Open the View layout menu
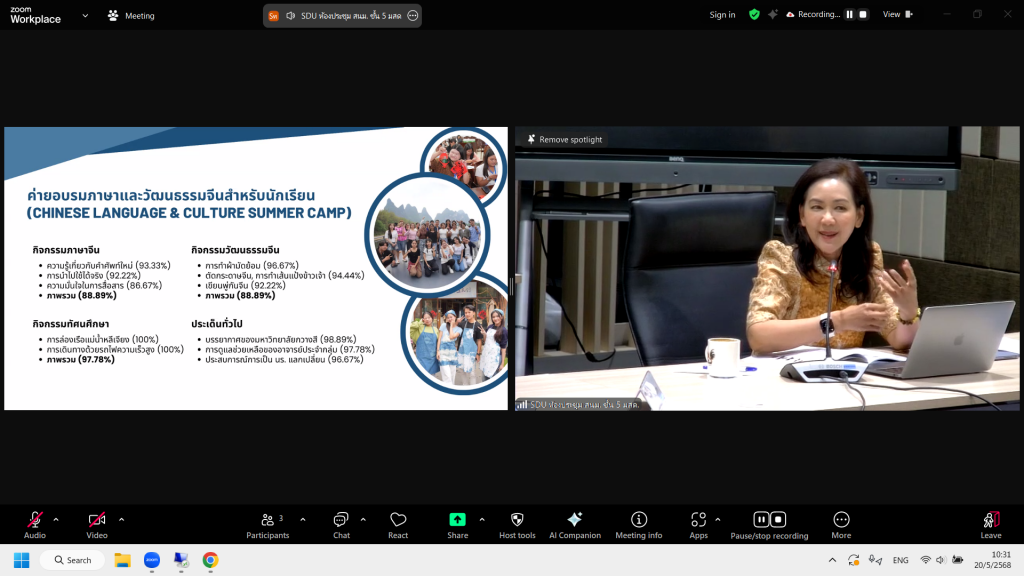The image size is (1024, 576). pyautogui.click(x=896, y=15)
